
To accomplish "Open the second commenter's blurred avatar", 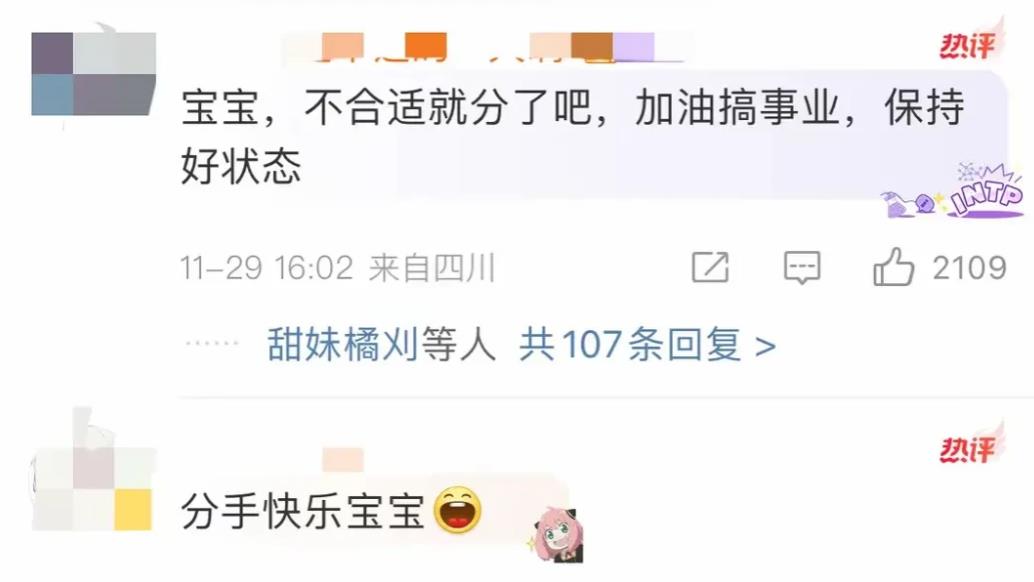I will (x=92, y=488).
